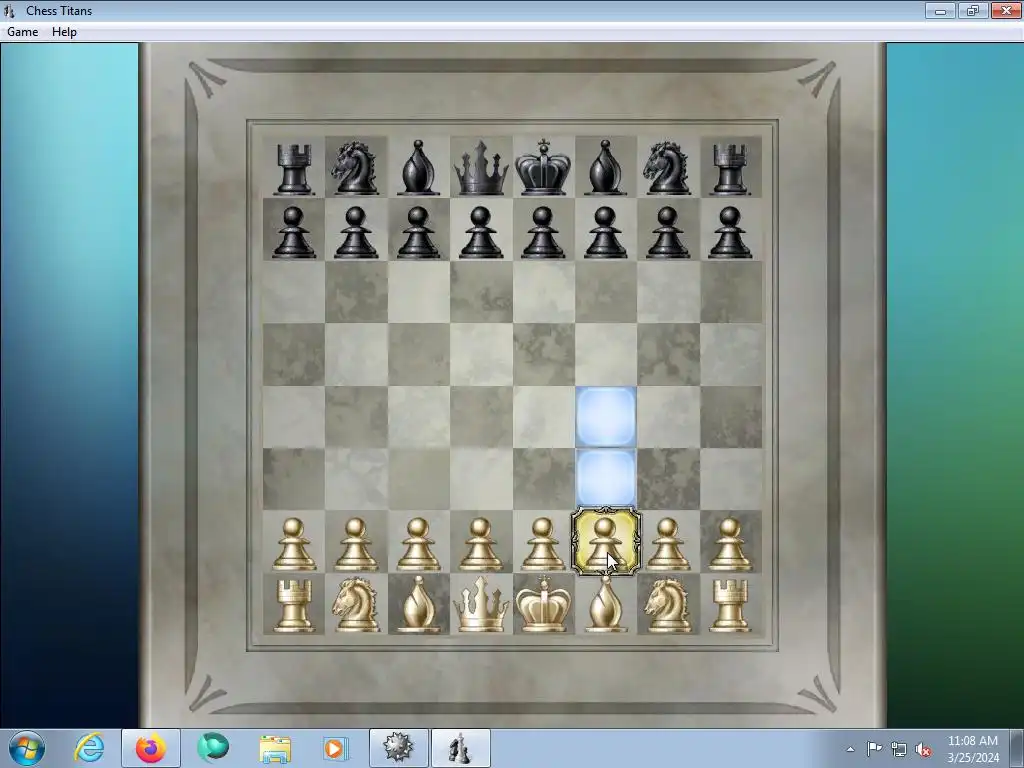Select the white bishop on f1
1024x768 pixels.
click(605, 604)
